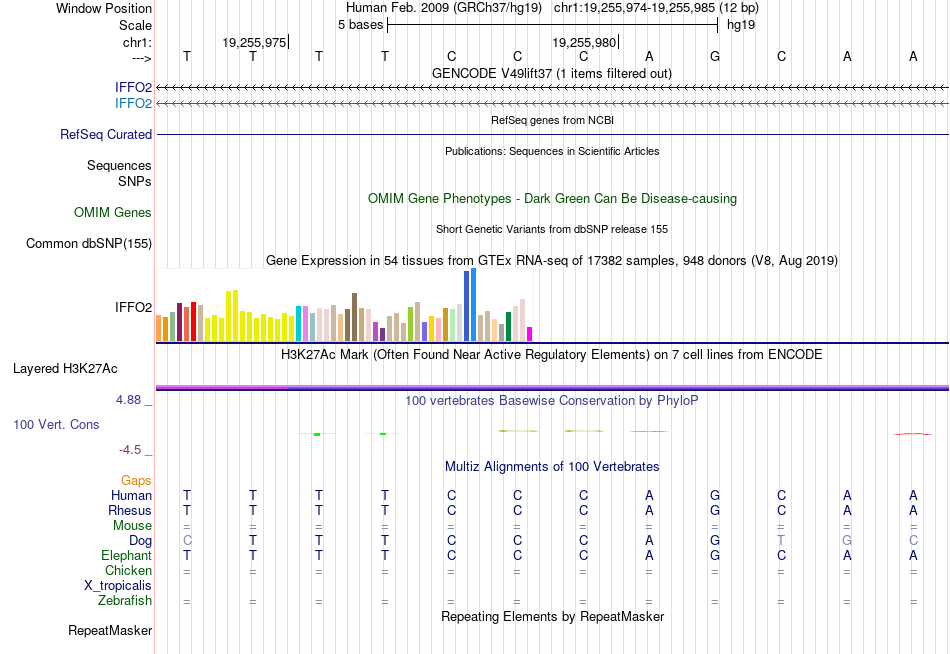Select the Rhesus species row label
This screenshot has height=654, width=950.
tap(130, 511)
